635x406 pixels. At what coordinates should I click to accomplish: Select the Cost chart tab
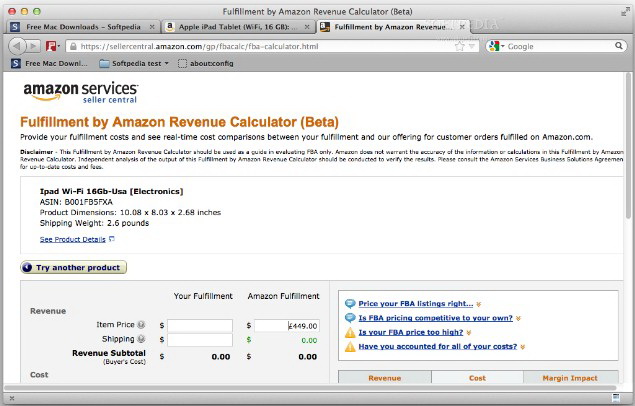(477, 377)
